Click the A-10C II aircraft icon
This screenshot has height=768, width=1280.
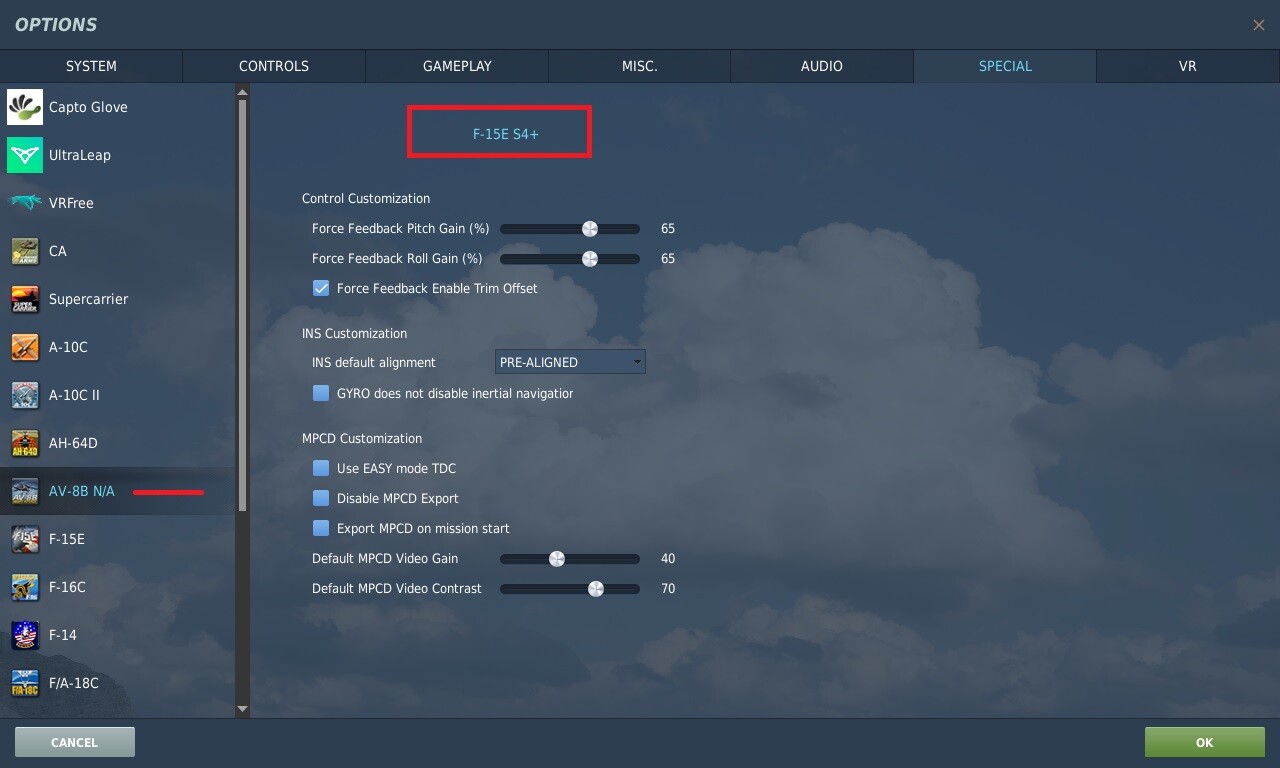pos(25,395)
